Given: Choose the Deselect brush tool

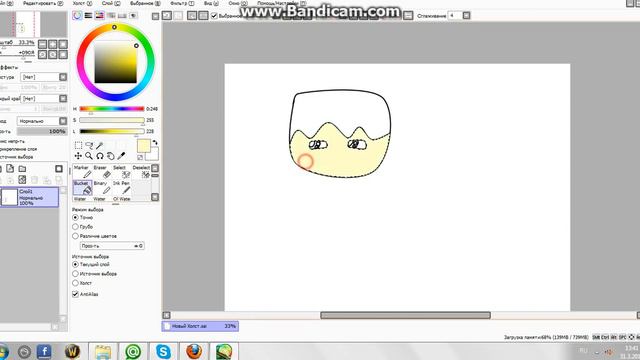Looking at the screenshot, I should point(141,172).
